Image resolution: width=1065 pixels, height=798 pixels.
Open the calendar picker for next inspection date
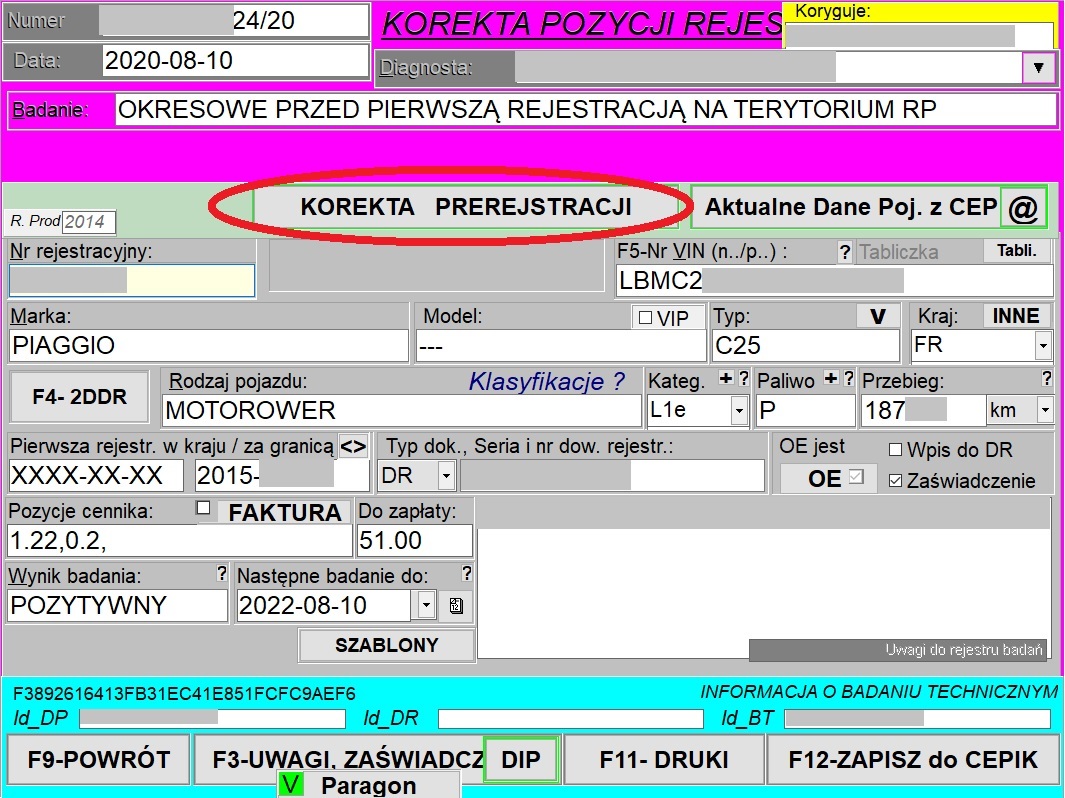[x=456, y=605]
